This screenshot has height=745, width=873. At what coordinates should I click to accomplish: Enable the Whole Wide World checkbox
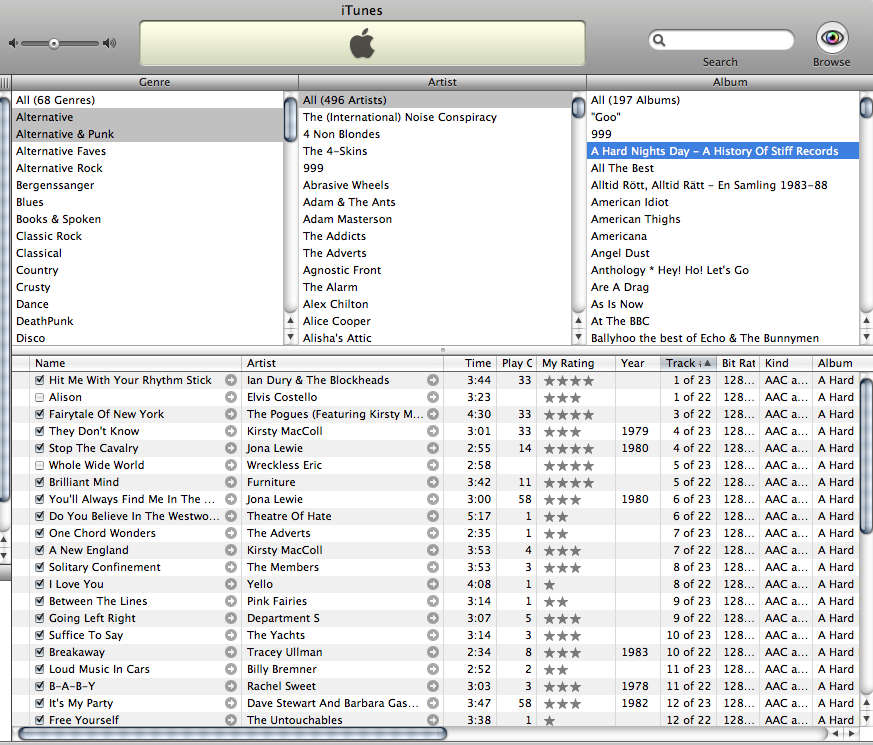tap(40, 465)
